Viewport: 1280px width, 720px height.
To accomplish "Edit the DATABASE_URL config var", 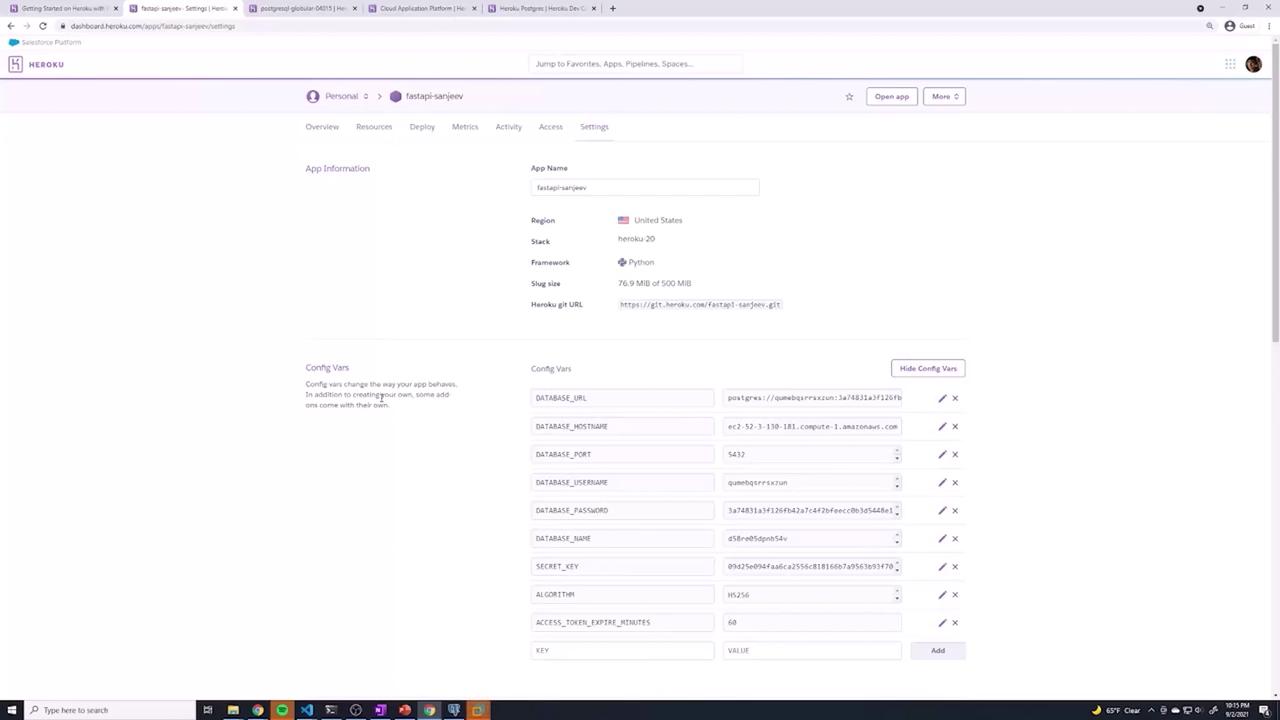I will click(x=942, y=398).
